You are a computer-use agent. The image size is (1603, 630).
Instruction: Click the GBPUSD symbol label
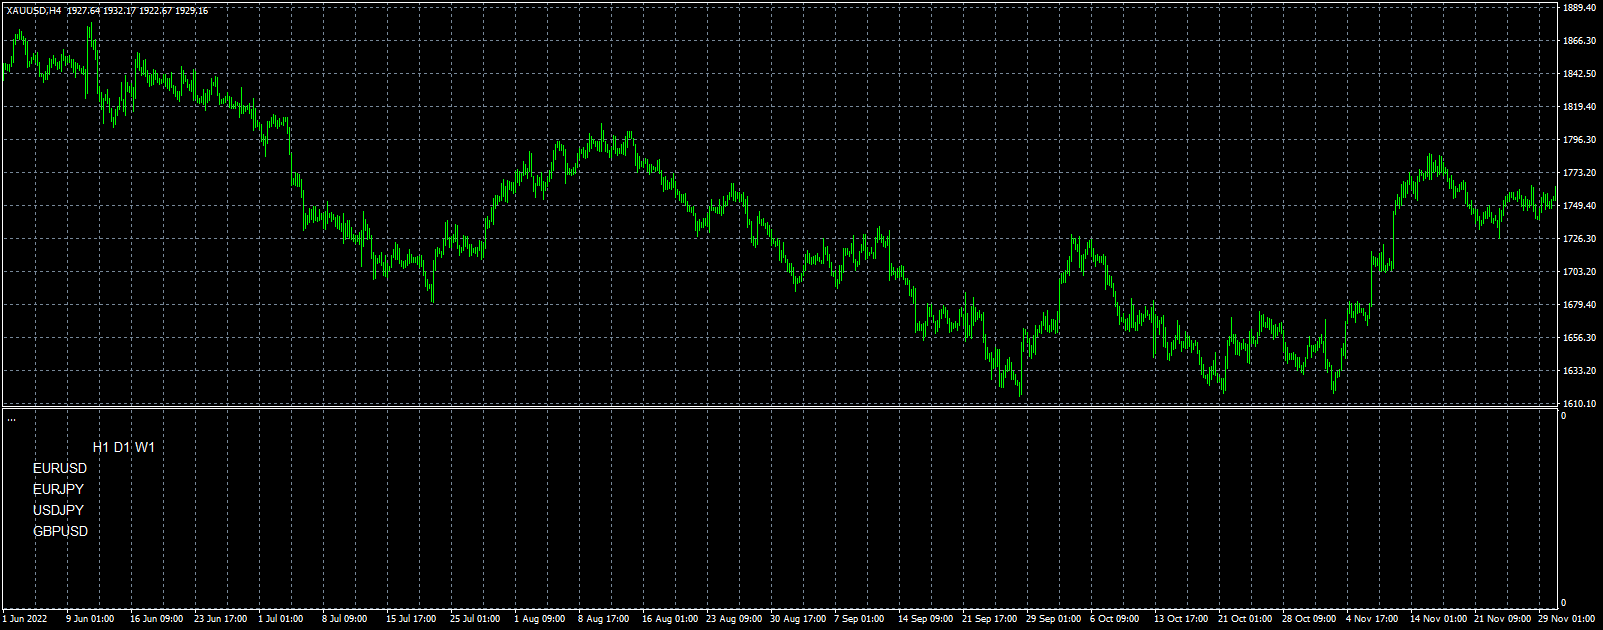(x=60, y=531)
